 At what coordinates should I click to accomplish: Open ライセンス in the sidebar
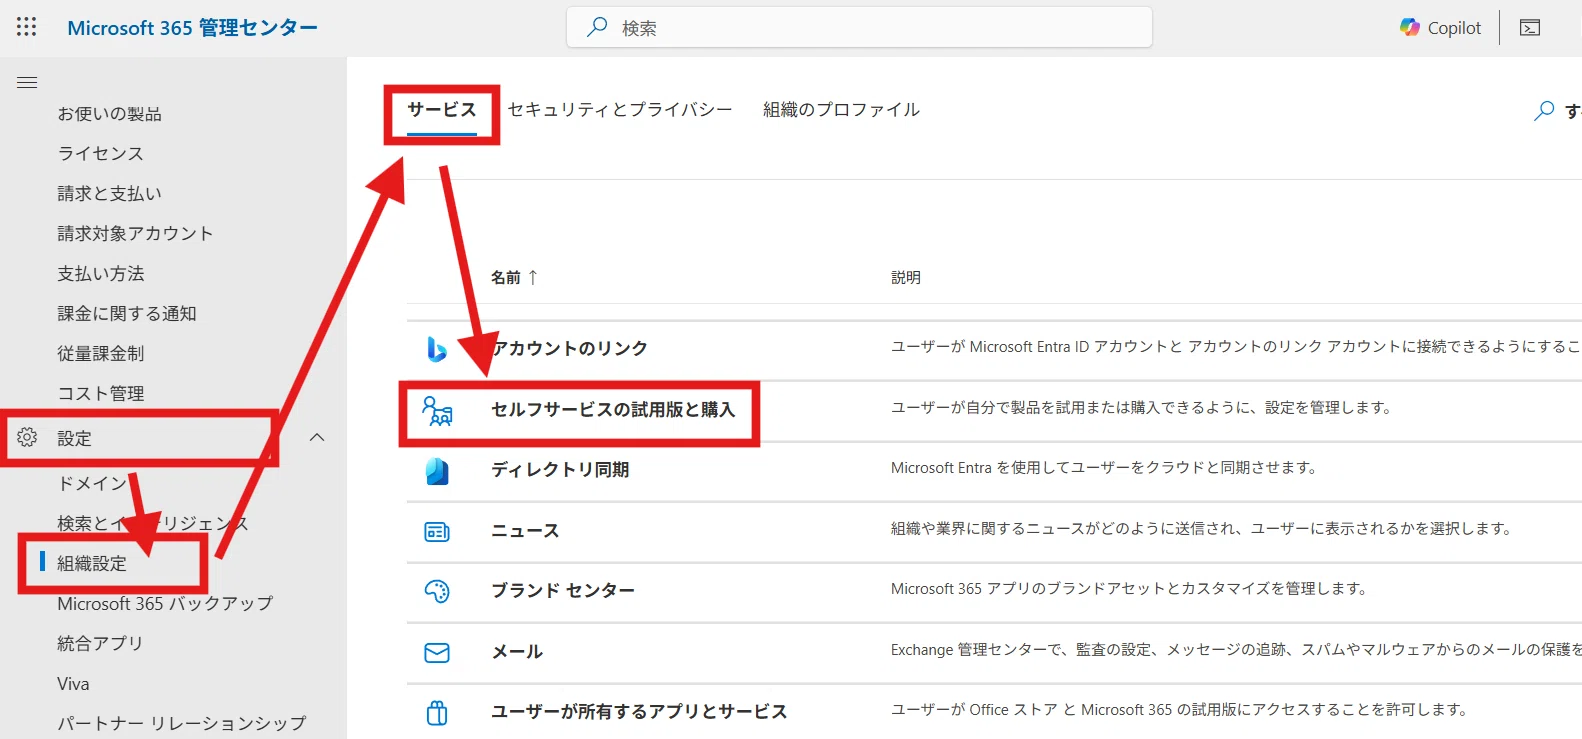tap(100, 154)
